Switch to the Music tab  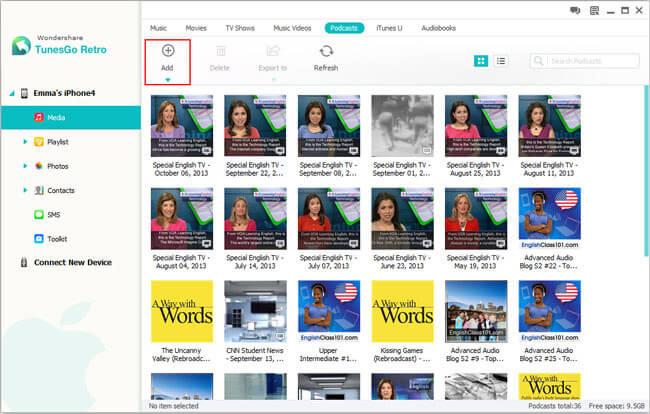pos(158,28)
